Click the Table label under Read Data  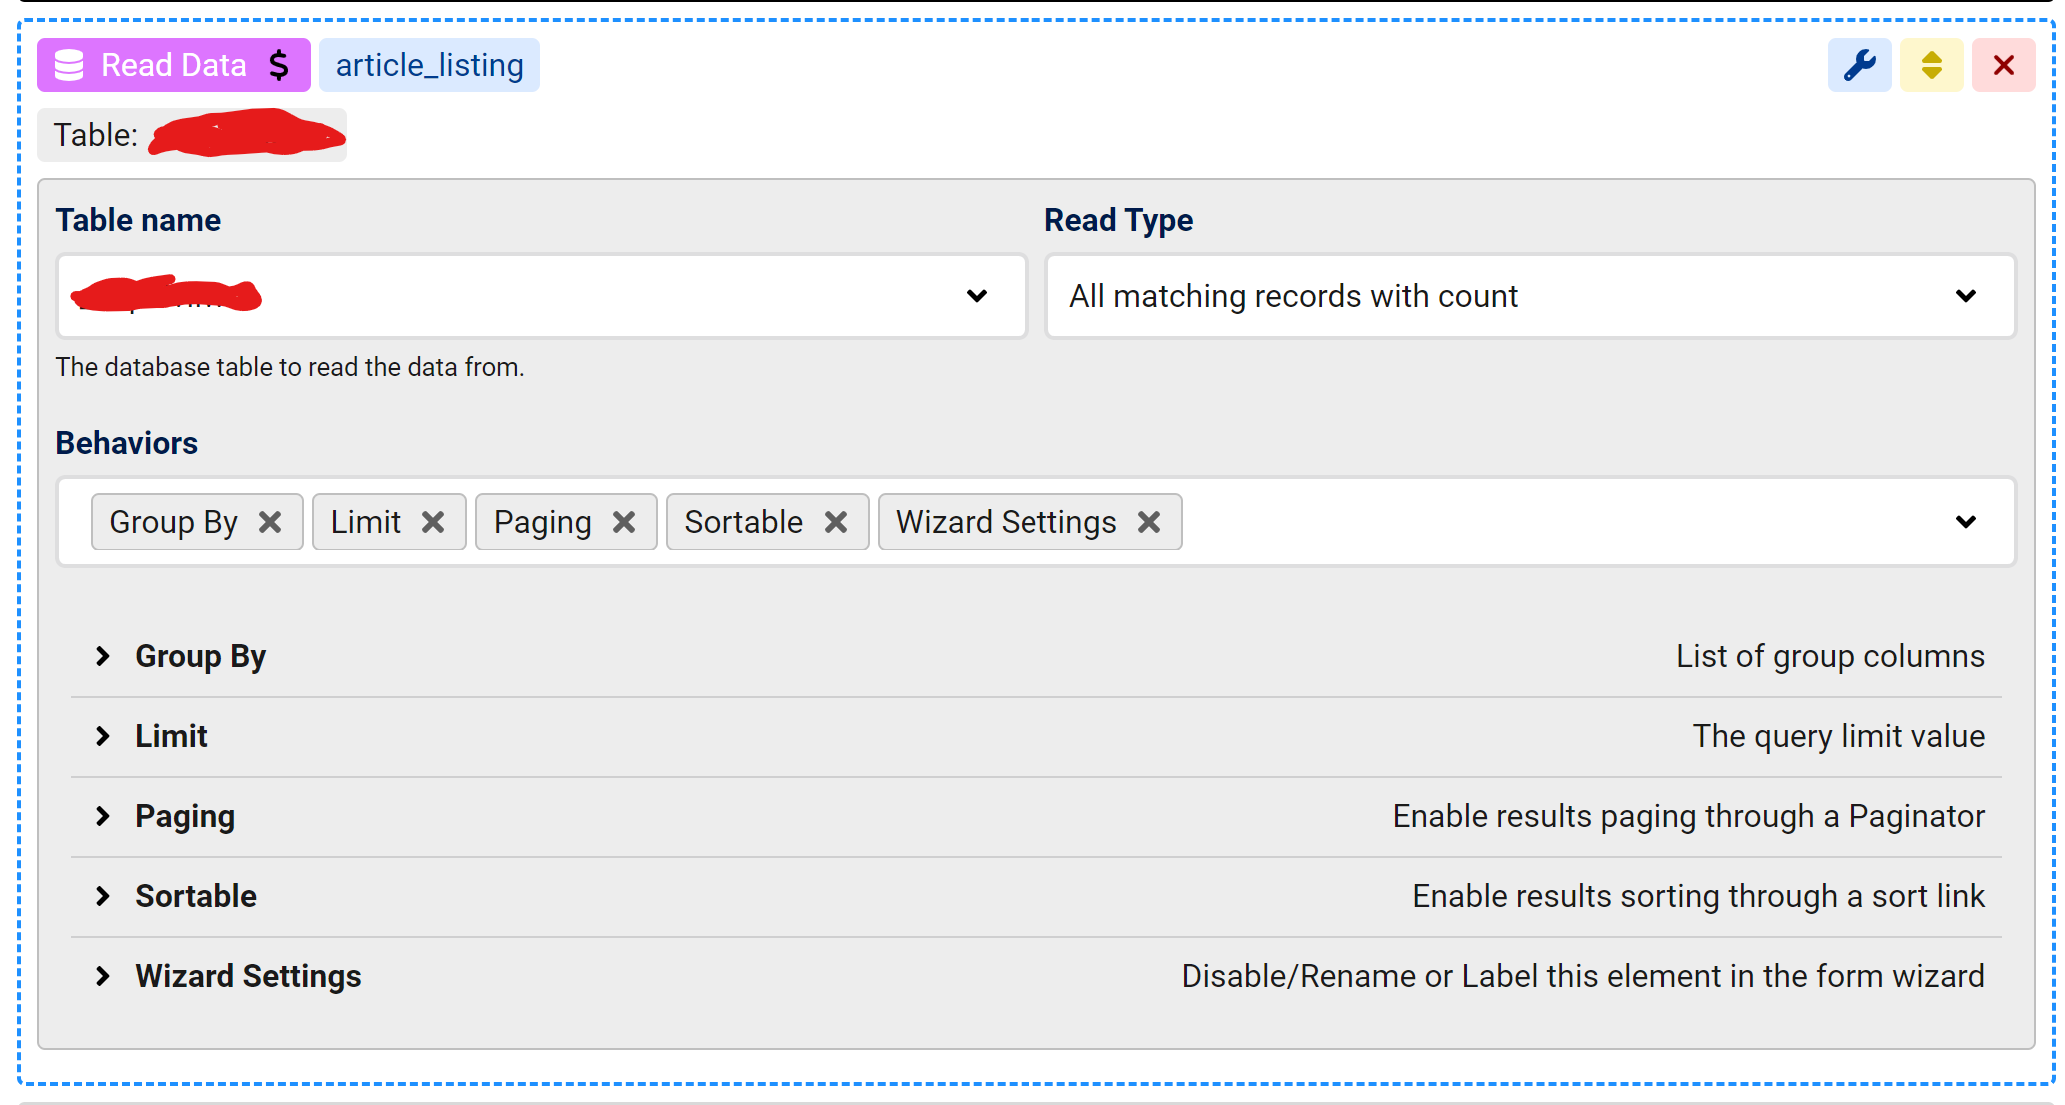[x=96, y=135]
